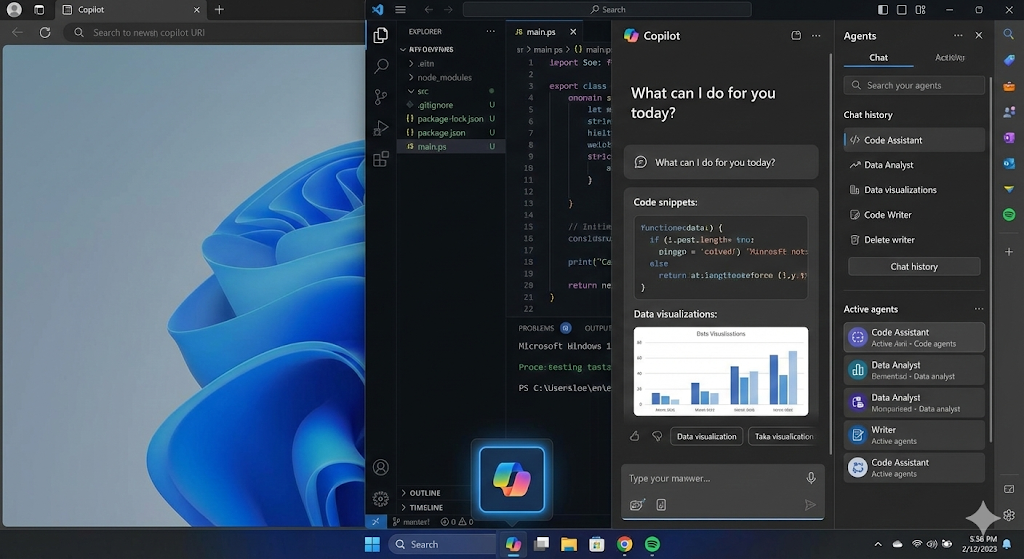Start a new Copilot chat icon
The height and width of the screenshot is (559, 1024).
click(796, 36)
